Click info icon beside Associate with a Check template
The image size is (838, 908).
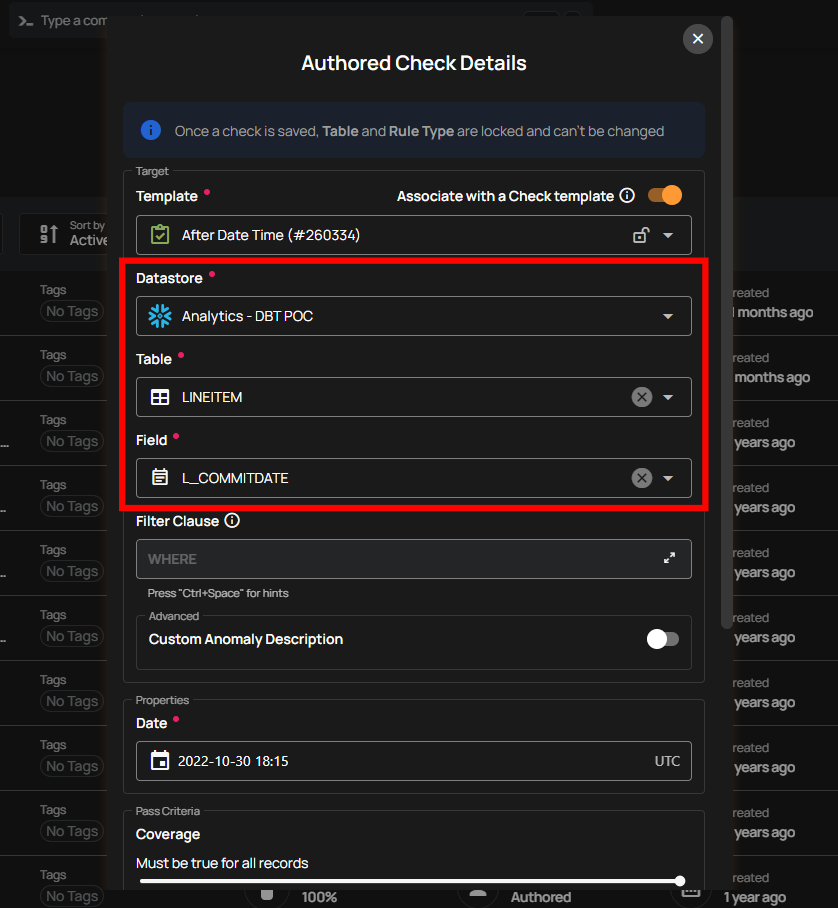click(627, 196)
